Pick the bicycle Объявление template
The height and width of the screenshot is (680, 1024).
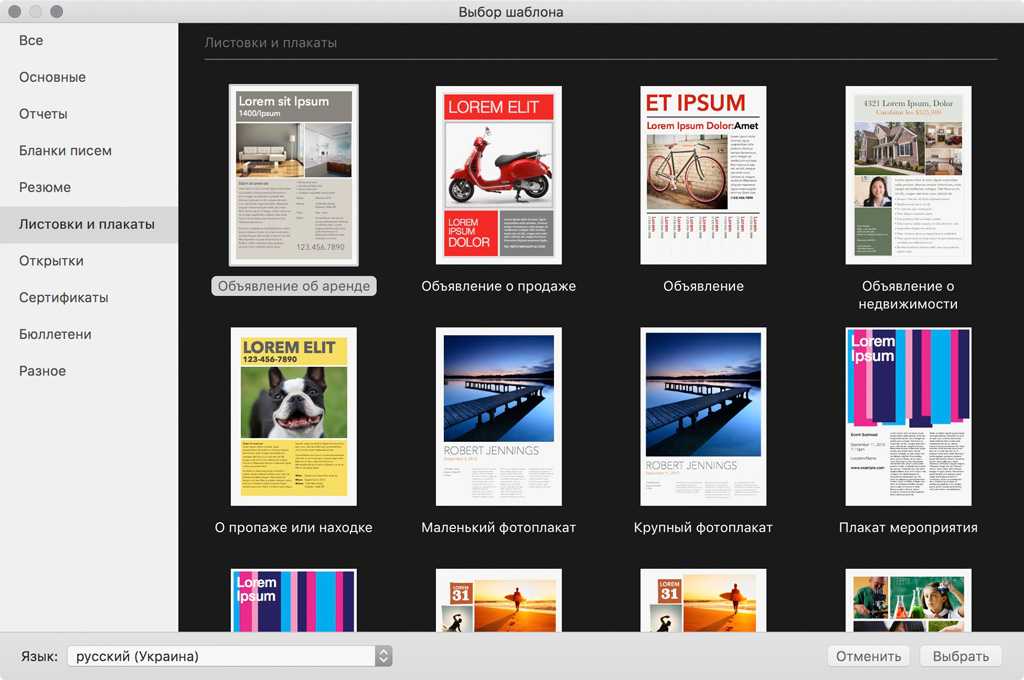703,175
